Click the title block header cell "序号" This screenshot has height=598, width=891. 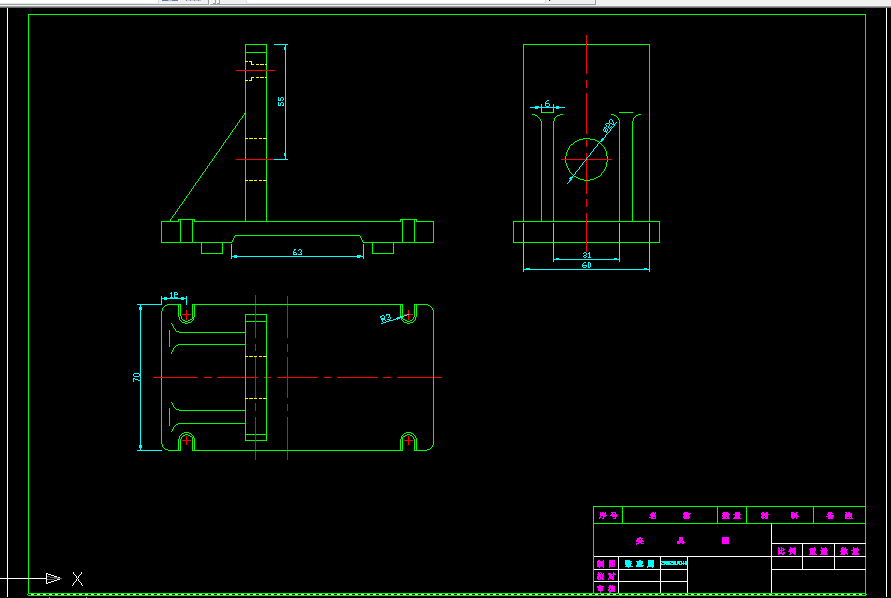(x=608, y=516)
